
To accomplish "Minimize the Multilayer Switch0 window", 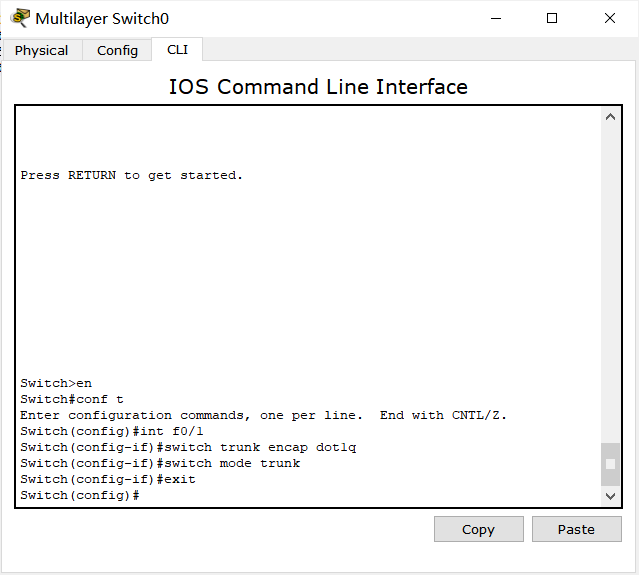I will click(x=494, y=18).
